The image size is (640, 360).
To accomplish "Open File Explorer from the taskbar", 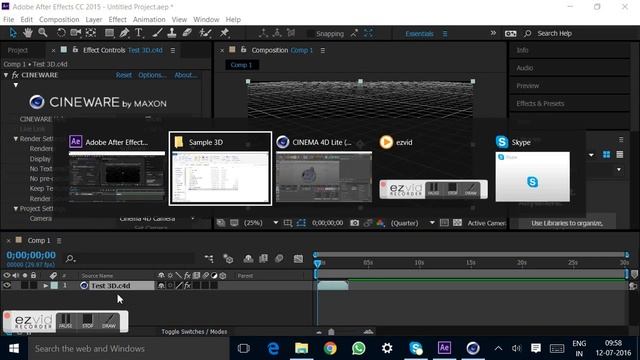I will (x=302, y=348).
